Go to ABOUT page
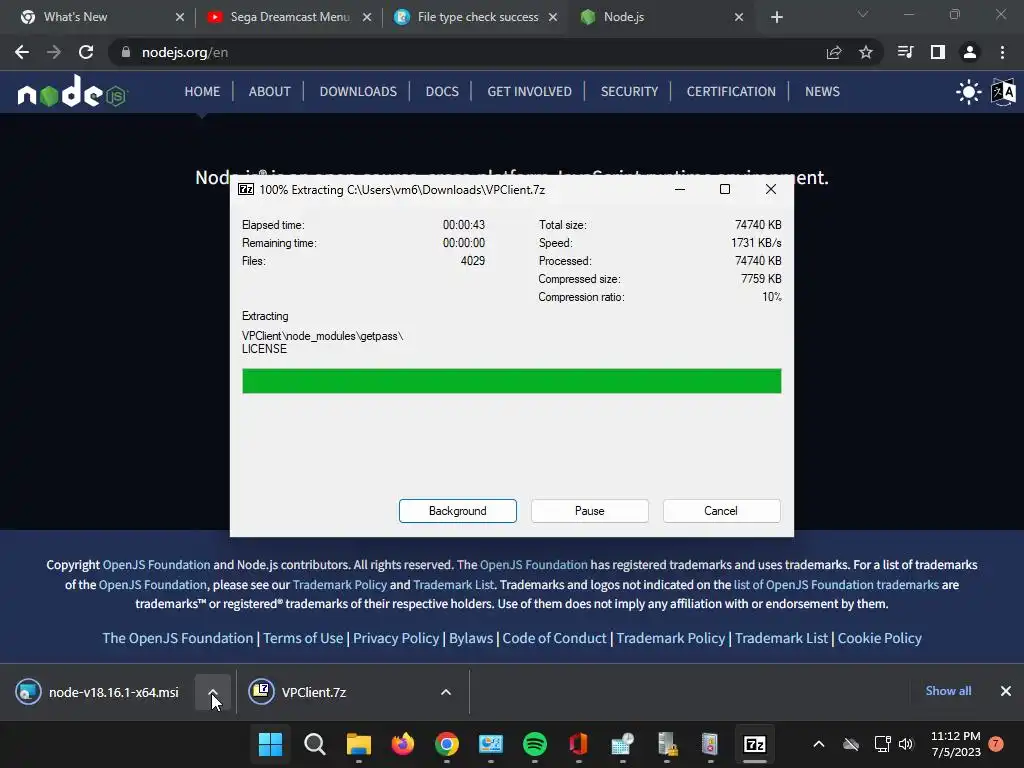 click(x=269, y=91)
